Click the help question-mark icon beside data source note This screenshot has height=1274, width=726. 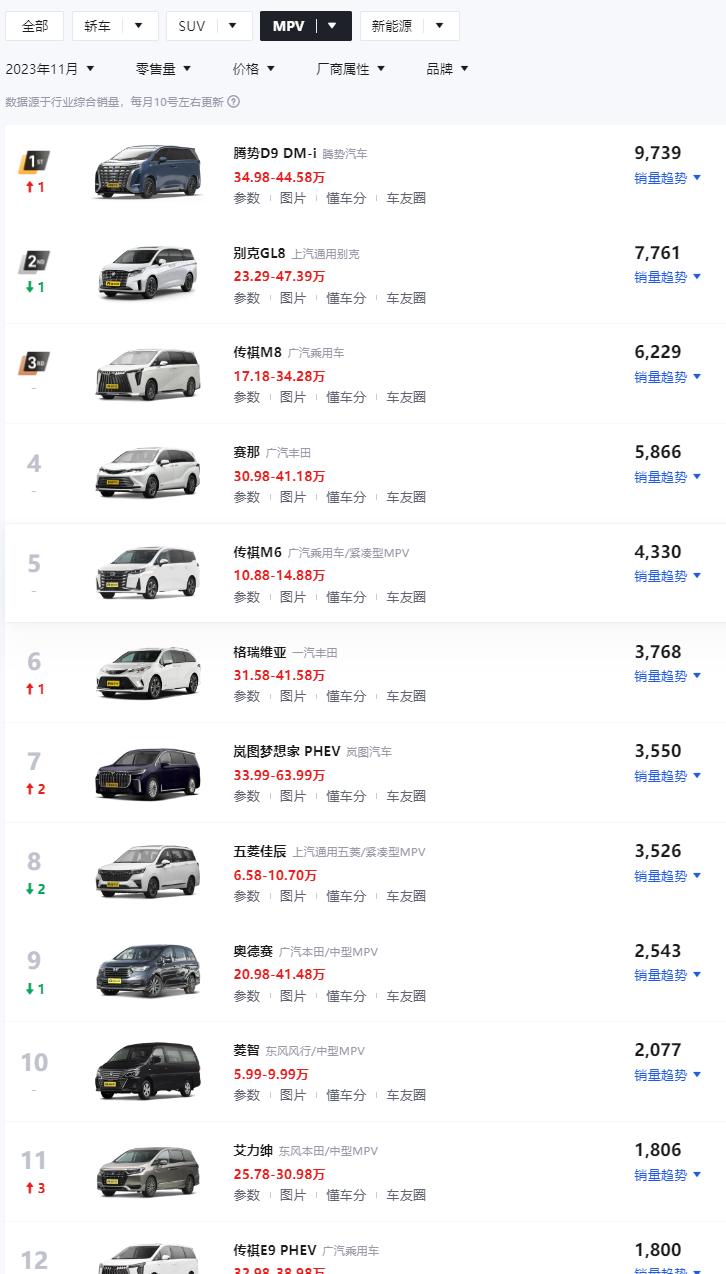click(234, 102)
